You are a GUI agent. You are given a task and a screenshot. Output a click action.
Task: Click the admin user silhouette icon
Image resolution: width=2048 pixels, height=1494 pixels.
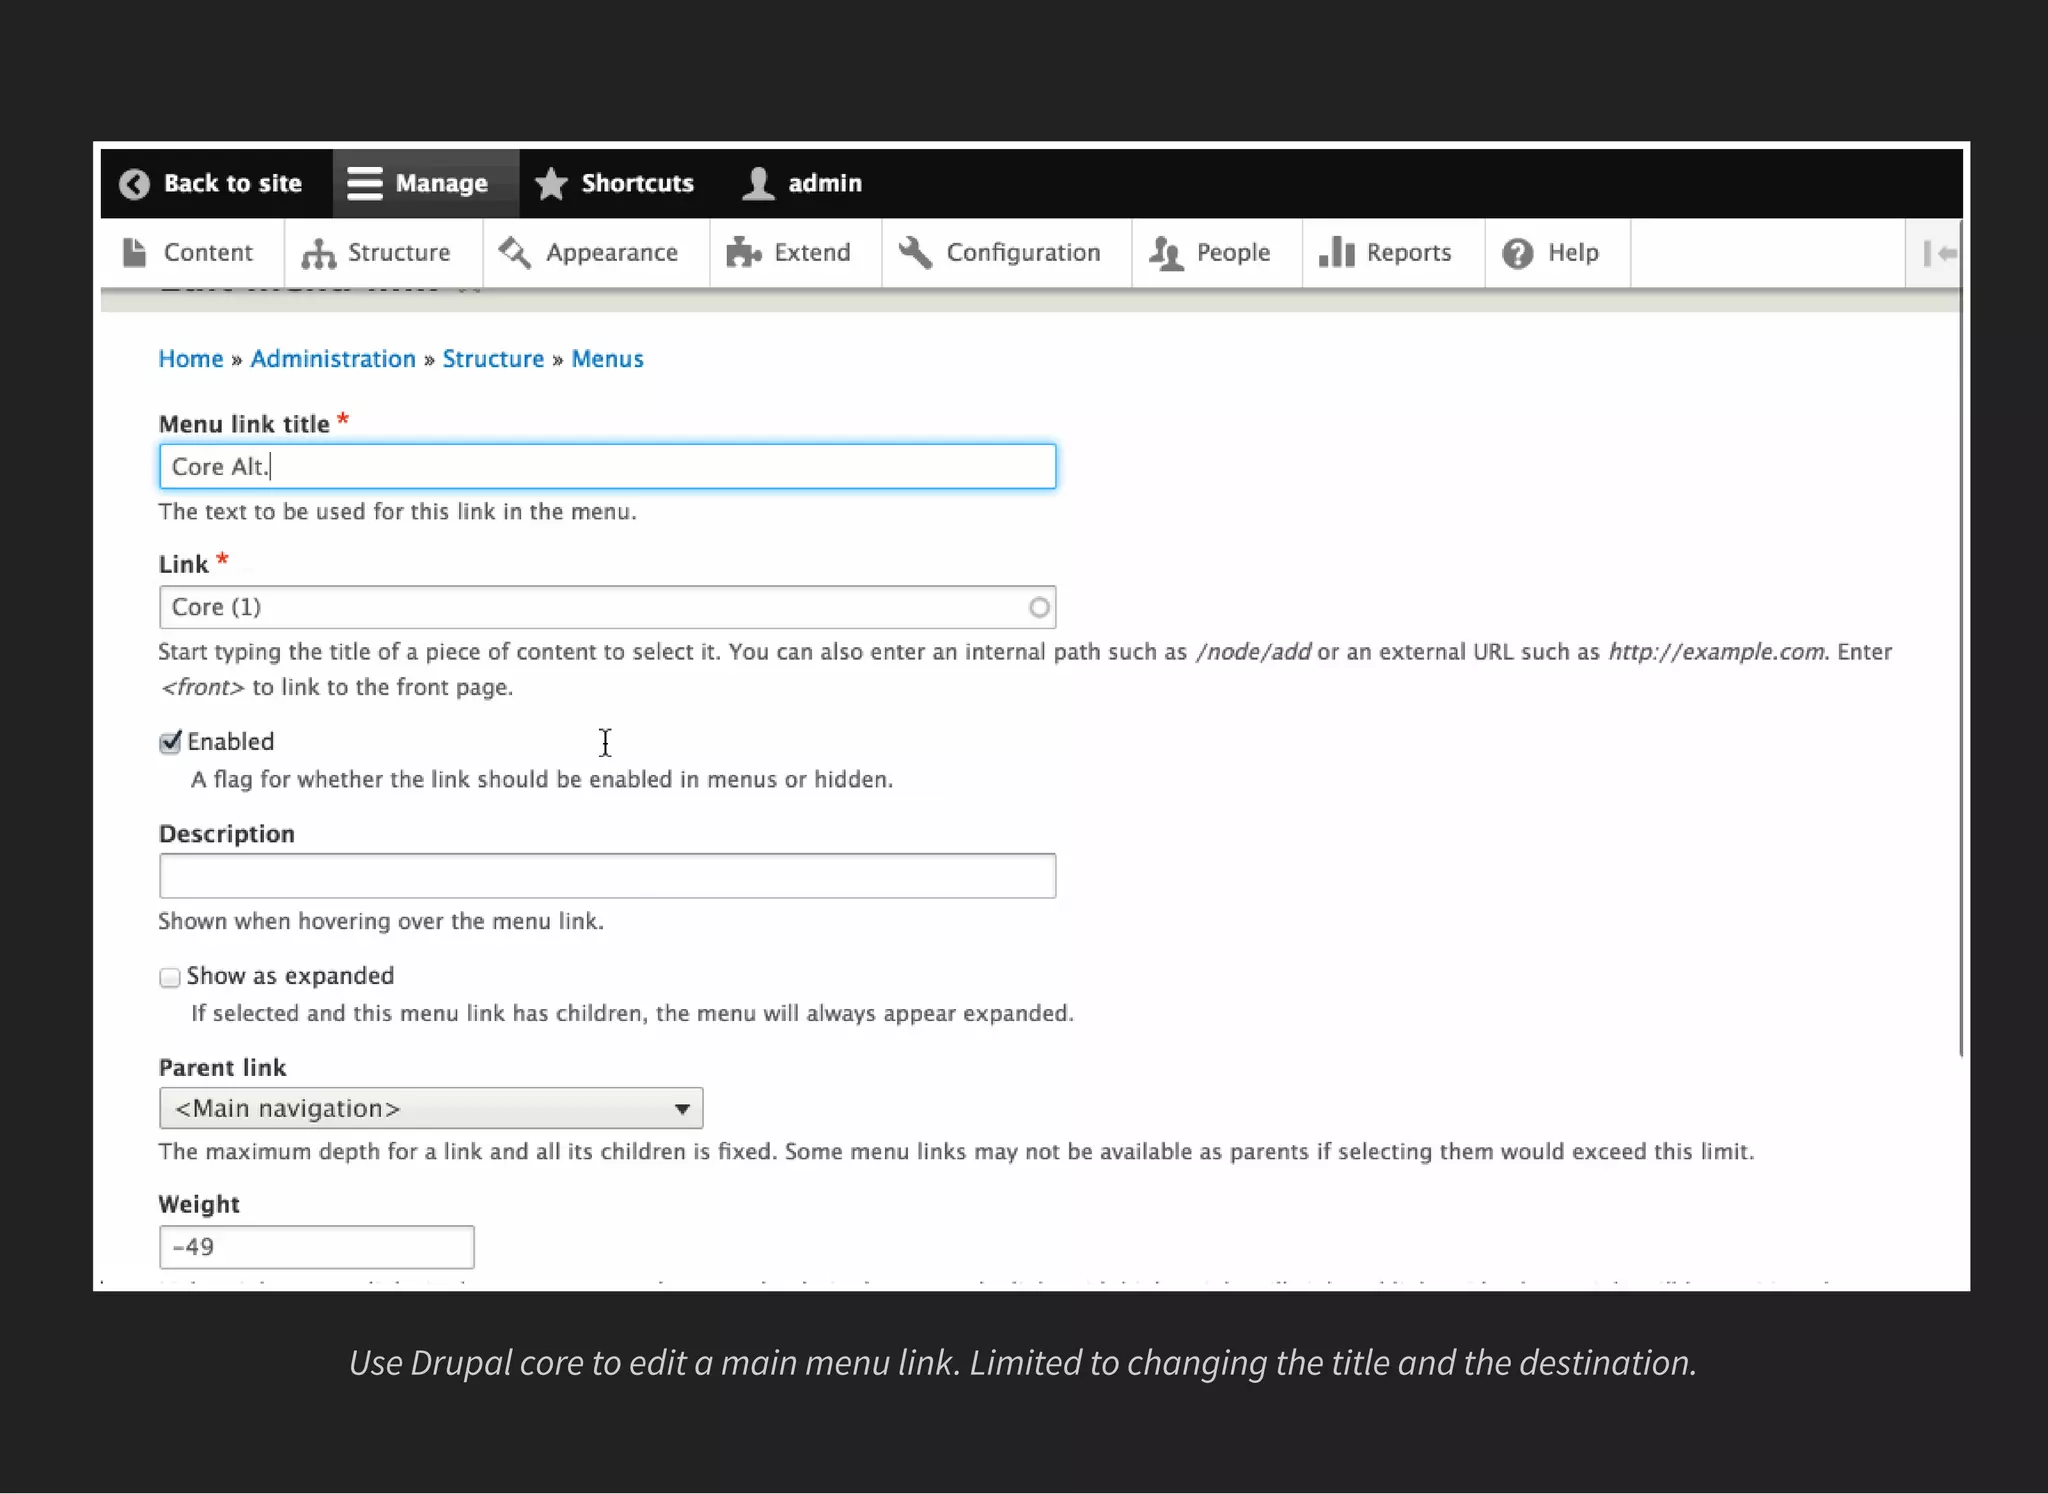pos(758,184)
